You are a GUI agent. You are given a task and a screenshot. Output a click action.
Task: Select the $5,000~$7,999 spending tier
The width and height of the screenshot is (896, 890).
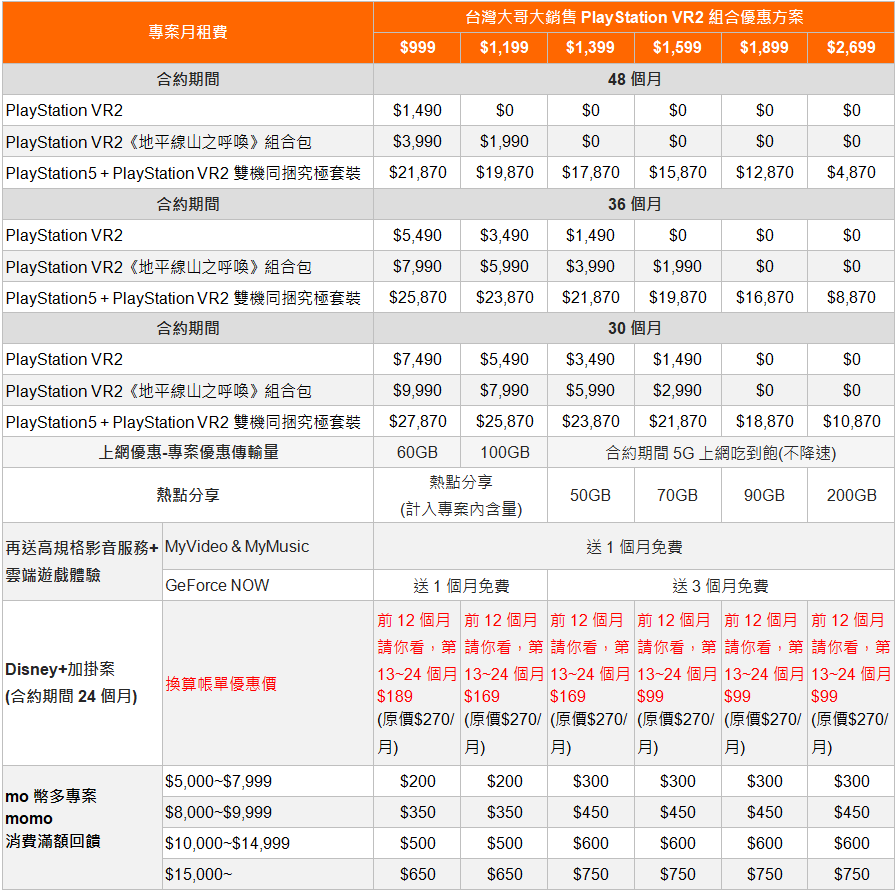tap(268, 781)
